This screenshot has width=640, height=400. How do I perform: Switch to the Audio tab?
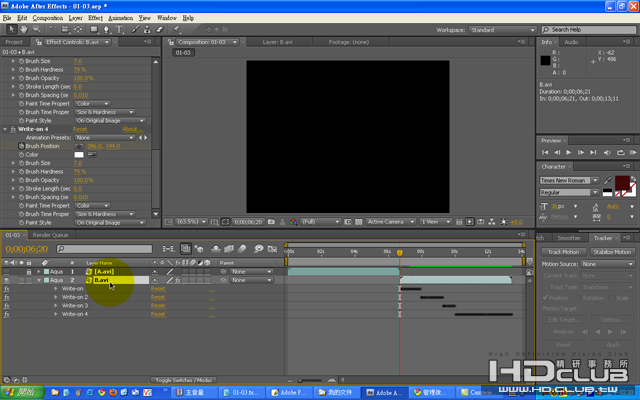(571, 42)
